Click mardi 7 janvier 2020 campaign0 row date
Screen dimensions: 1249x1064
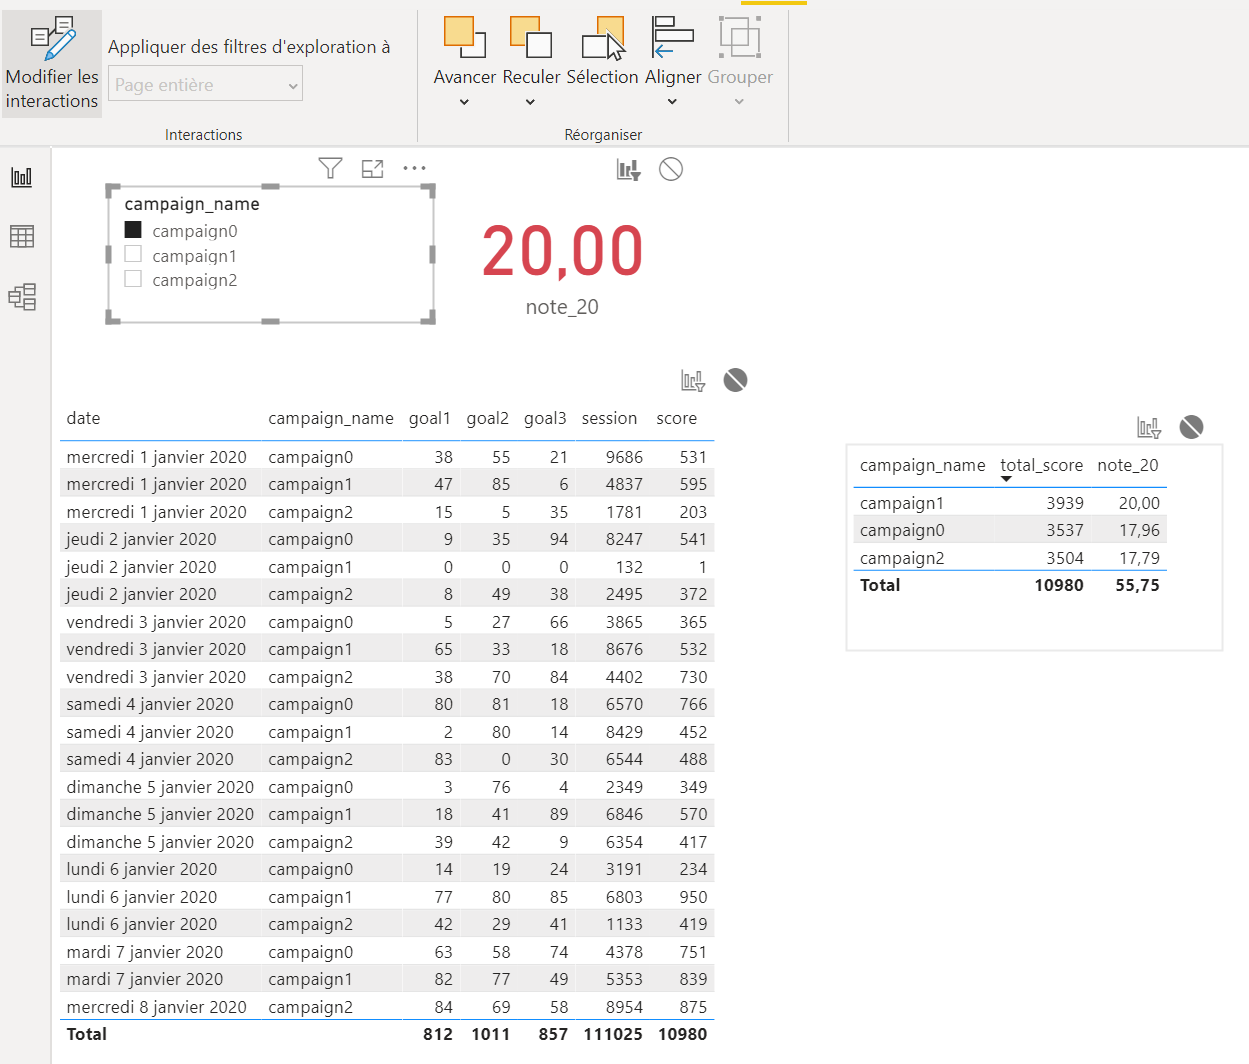coord(145,952)
